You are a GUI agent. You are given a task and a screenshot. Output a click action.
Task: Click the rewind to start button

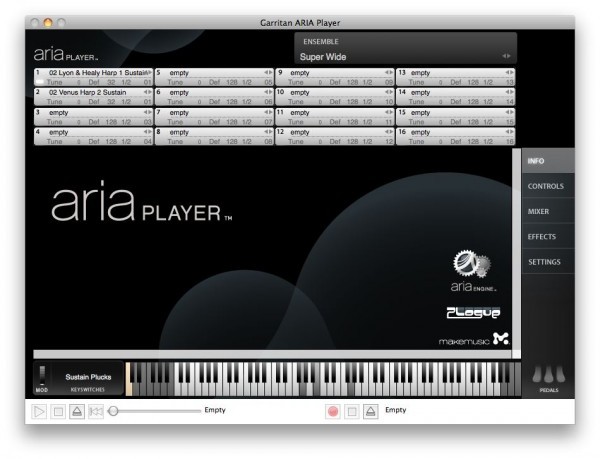(96, 412)
